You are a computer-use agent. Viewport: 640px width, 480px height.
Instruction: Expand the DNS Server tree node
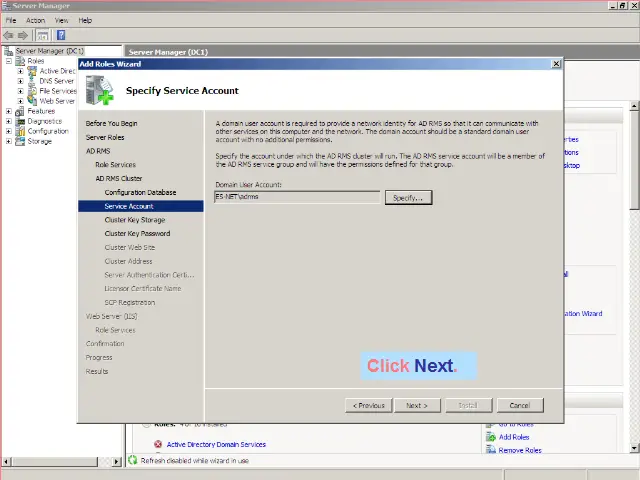point(20,81)
